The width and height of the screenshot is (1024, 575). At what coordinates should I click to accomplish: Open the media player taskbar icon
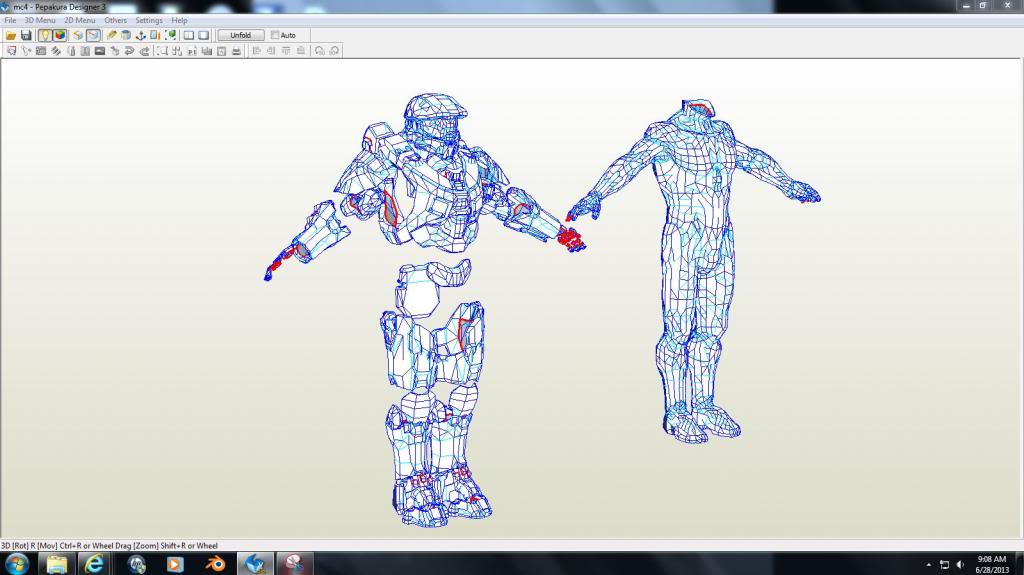(x=174, y=563)
